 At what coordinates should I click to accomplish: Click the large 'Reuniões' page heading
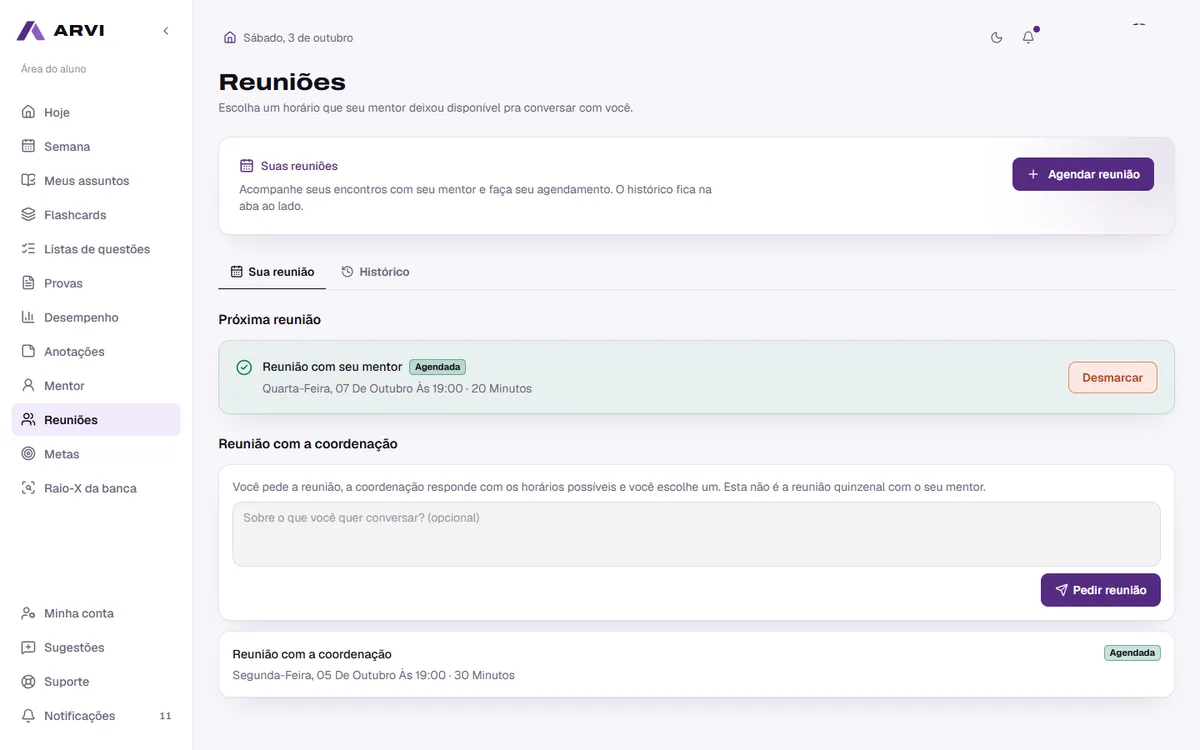pos(282,82)
